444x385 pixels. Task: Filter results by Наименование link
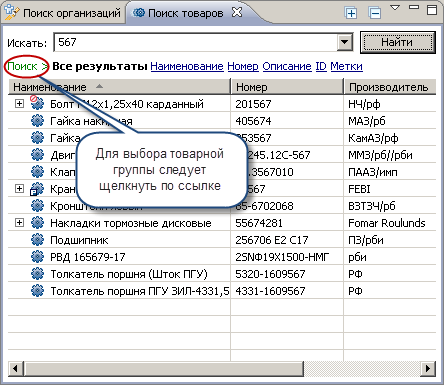coord(187,66)
